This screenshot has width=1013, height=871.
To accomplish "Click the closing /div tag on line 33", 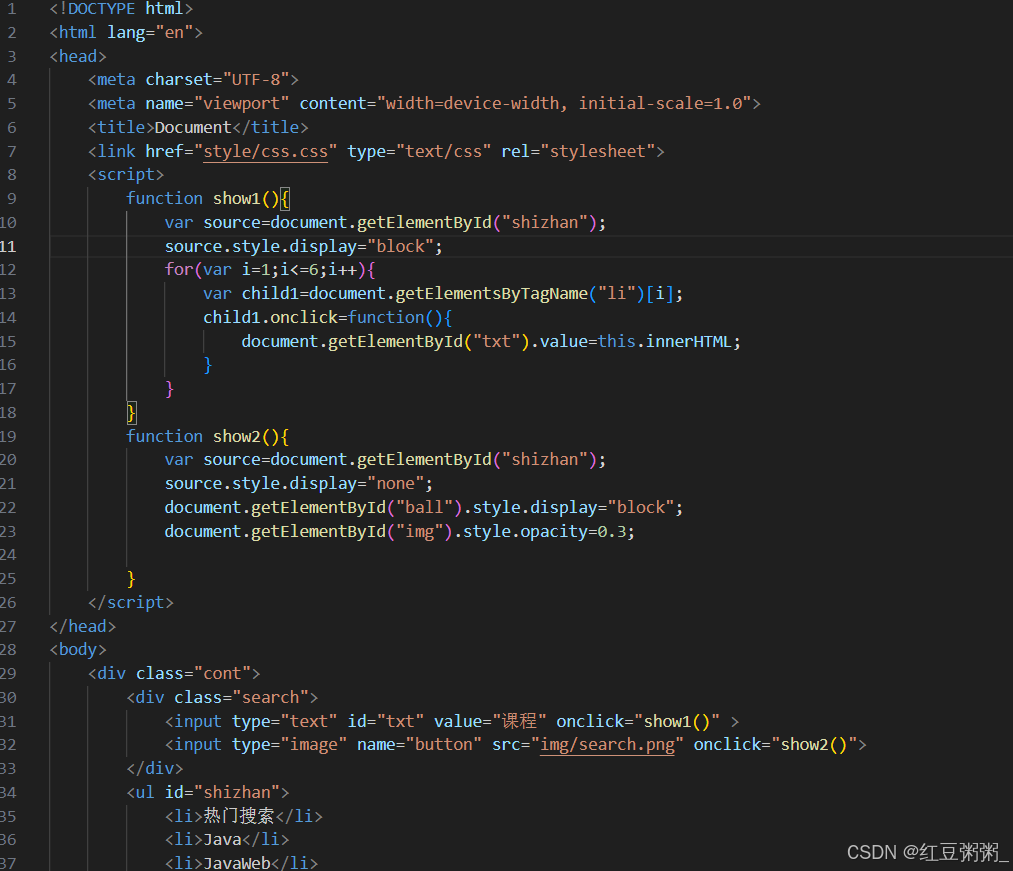I will click(x=154, y=768).
